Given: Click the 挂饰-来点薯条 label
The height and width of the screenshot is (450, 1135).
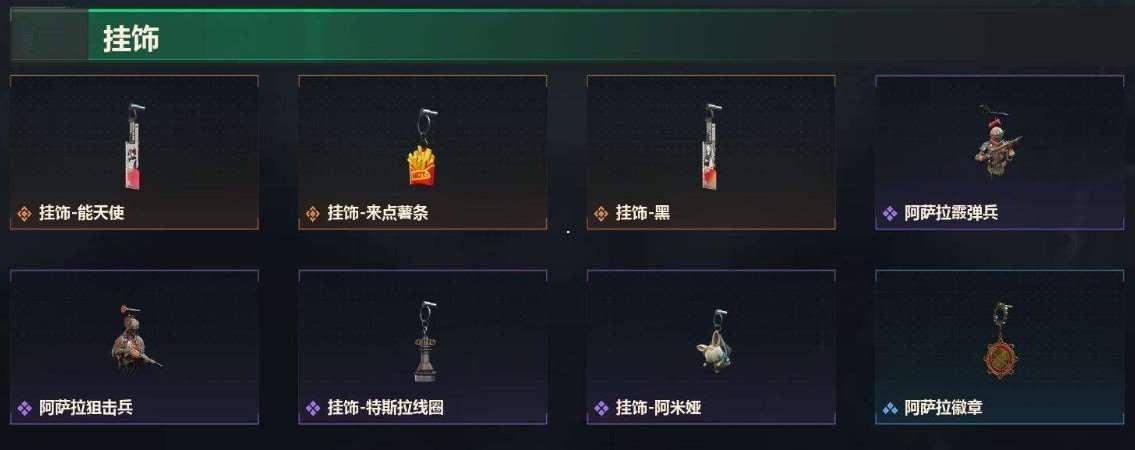Looking at the screenshot, I should click(x=378, y=213).
